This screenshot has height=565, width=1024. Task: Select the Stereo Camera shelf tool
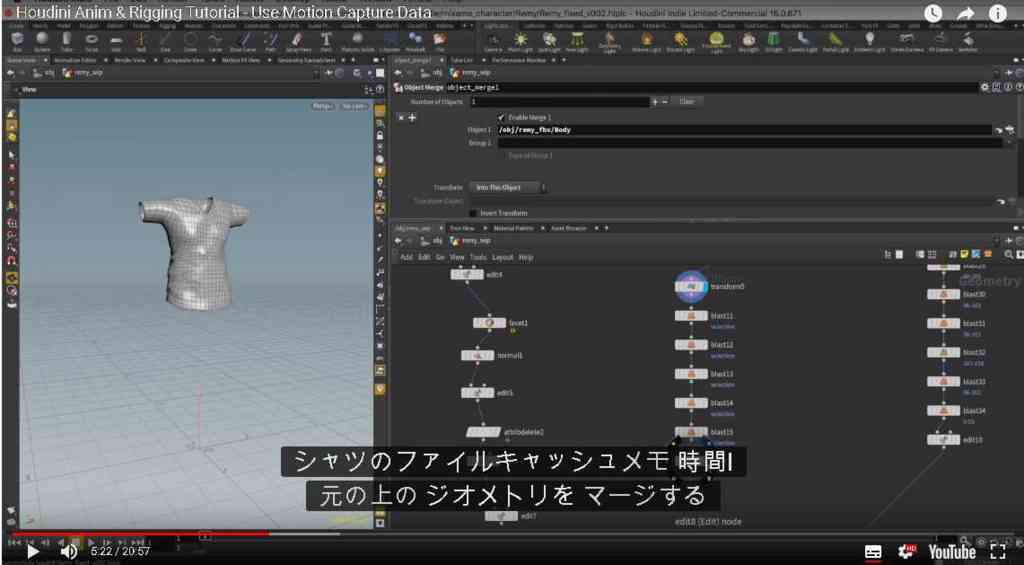click(906, 42)
